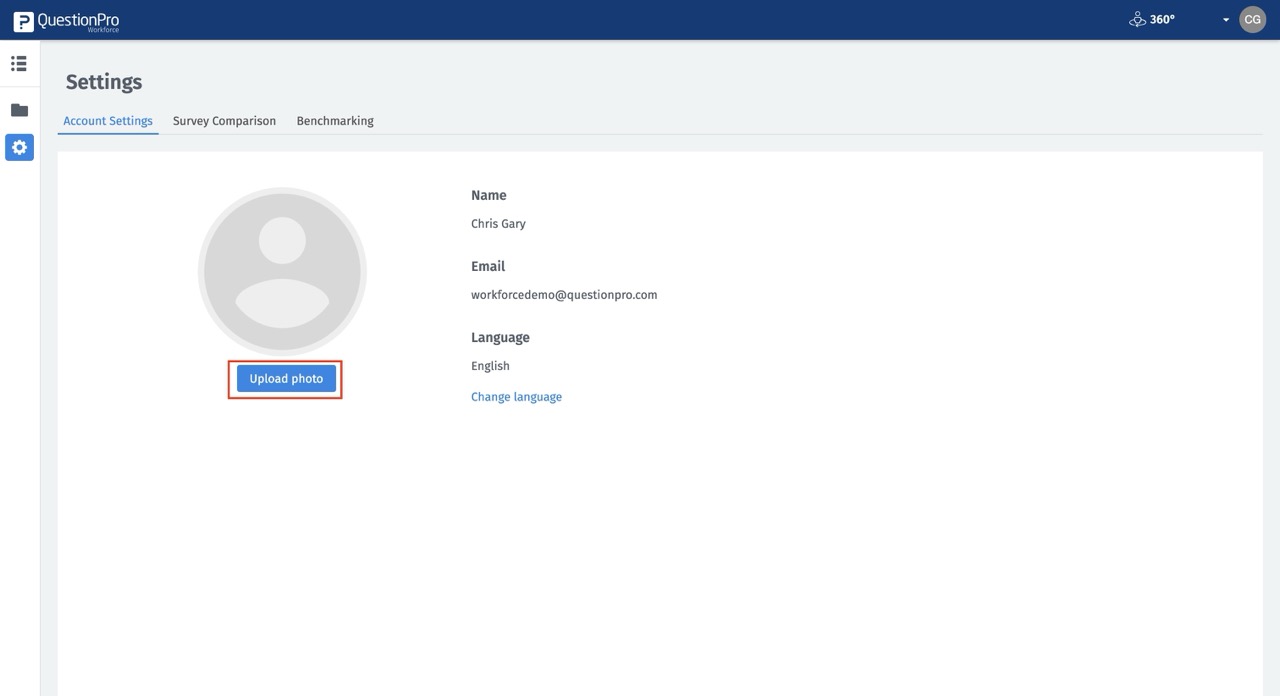Select the Account Settings tab
This screenshot has width=1280, height=696.
tap(107, 120)
